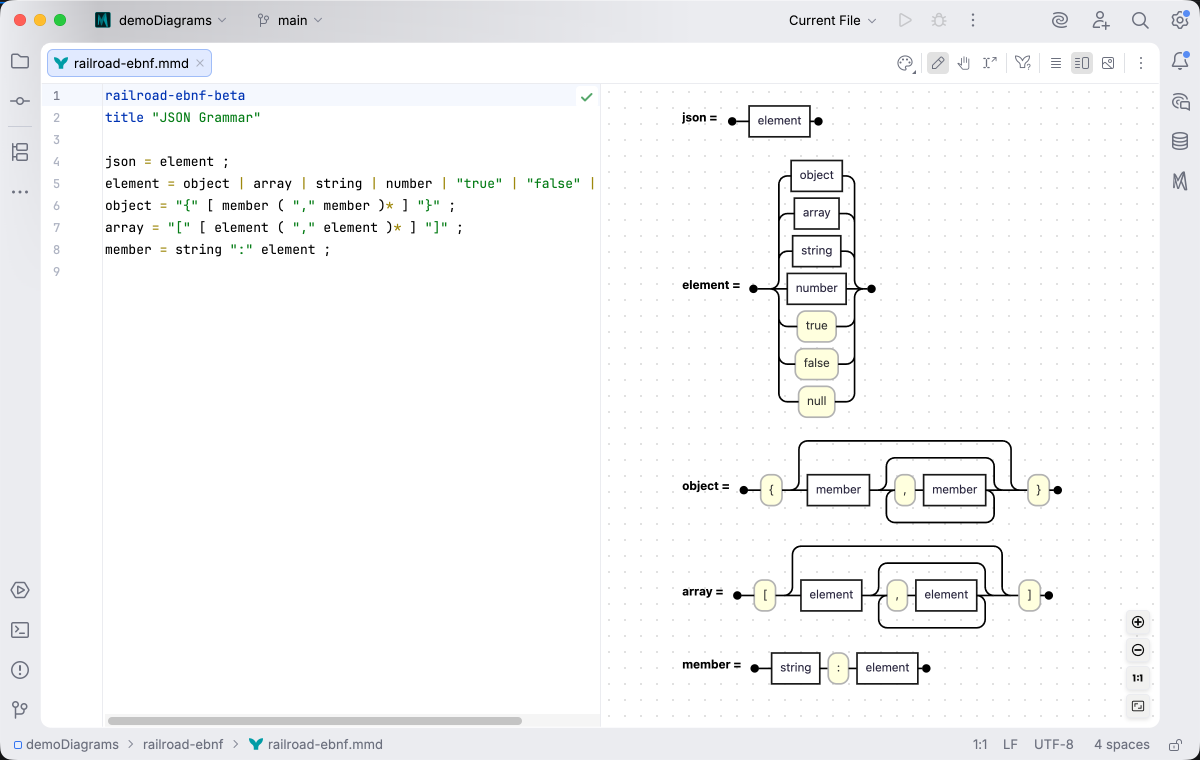Open Mermaid syntax help icon

pos(1023,63)
